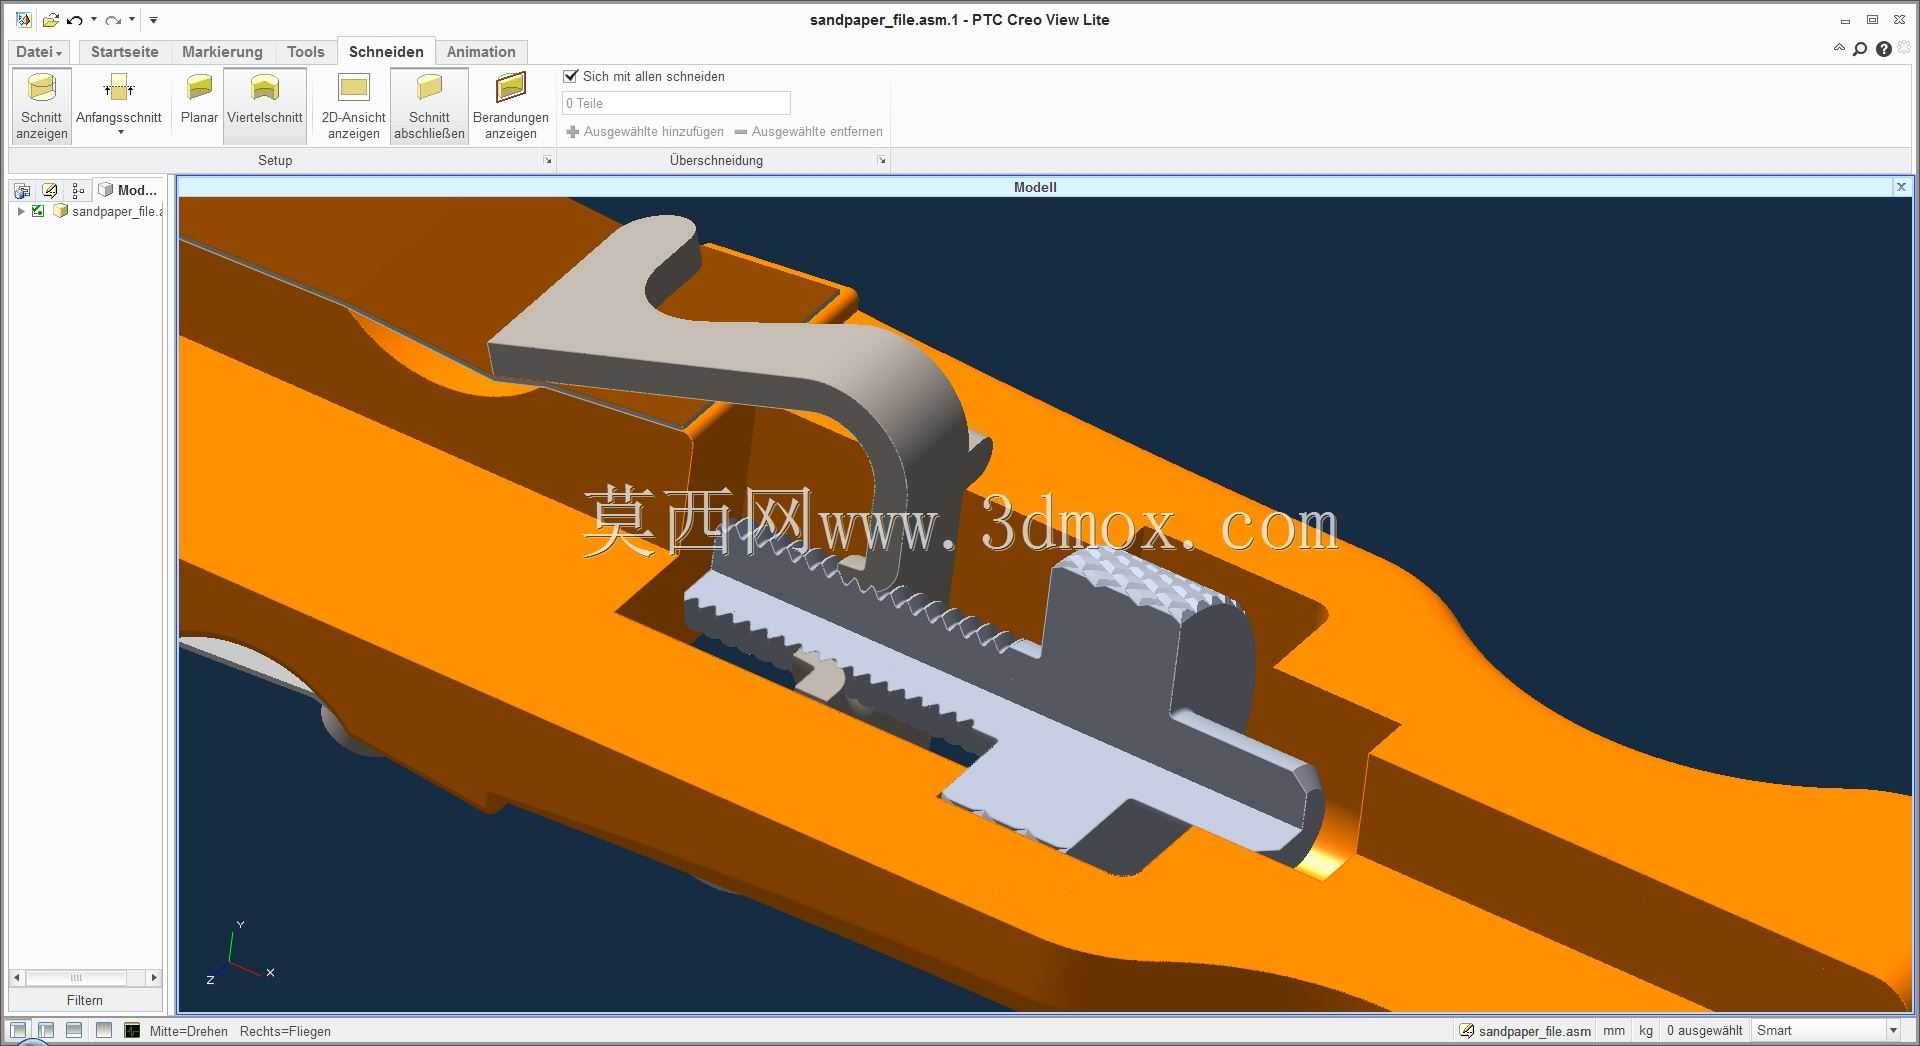Toggle Berandungen anzeigen boundaries
The height and width of the screenshot is (1046, 1920).
(x=511, y=106)
